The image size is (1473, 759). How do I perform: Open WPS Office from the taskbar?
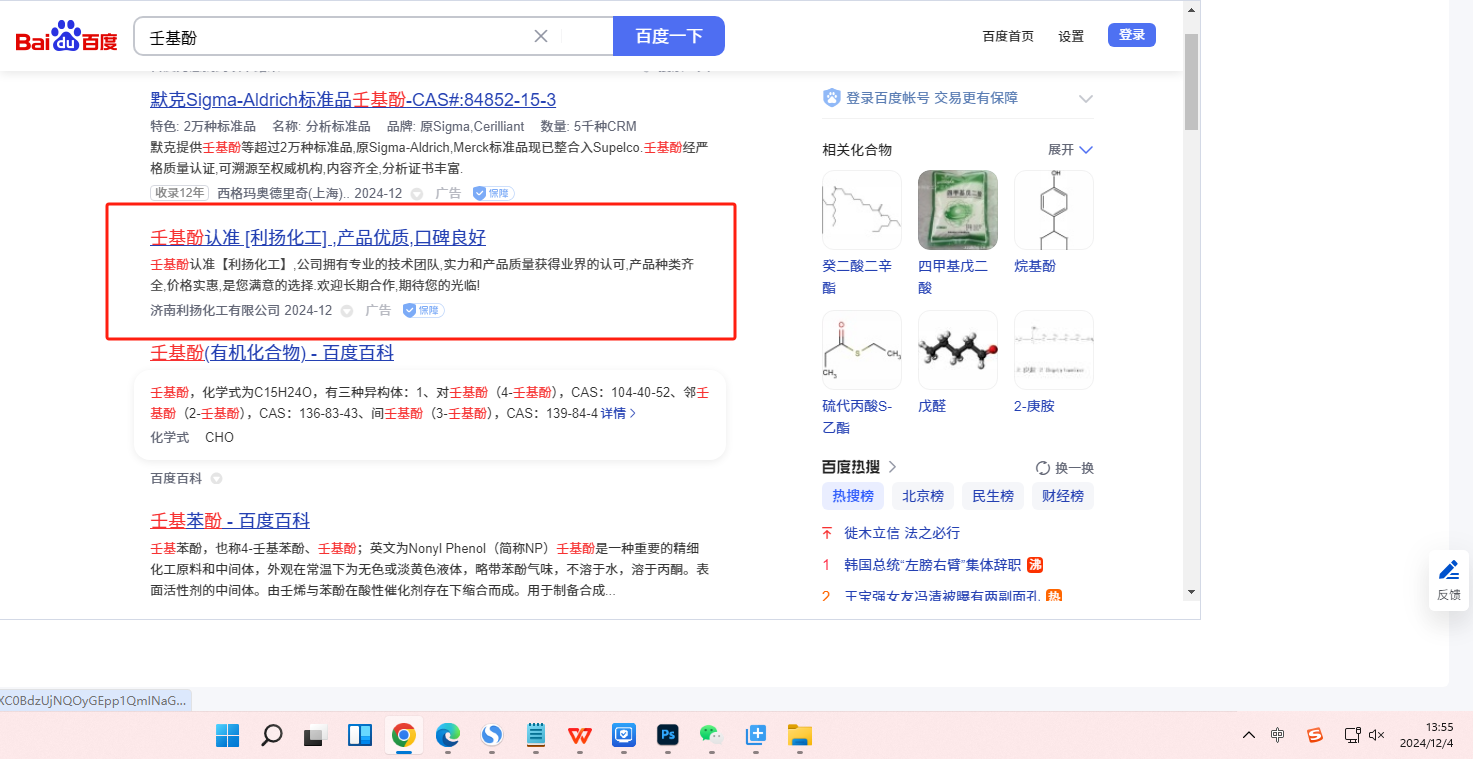coord(580,736)
